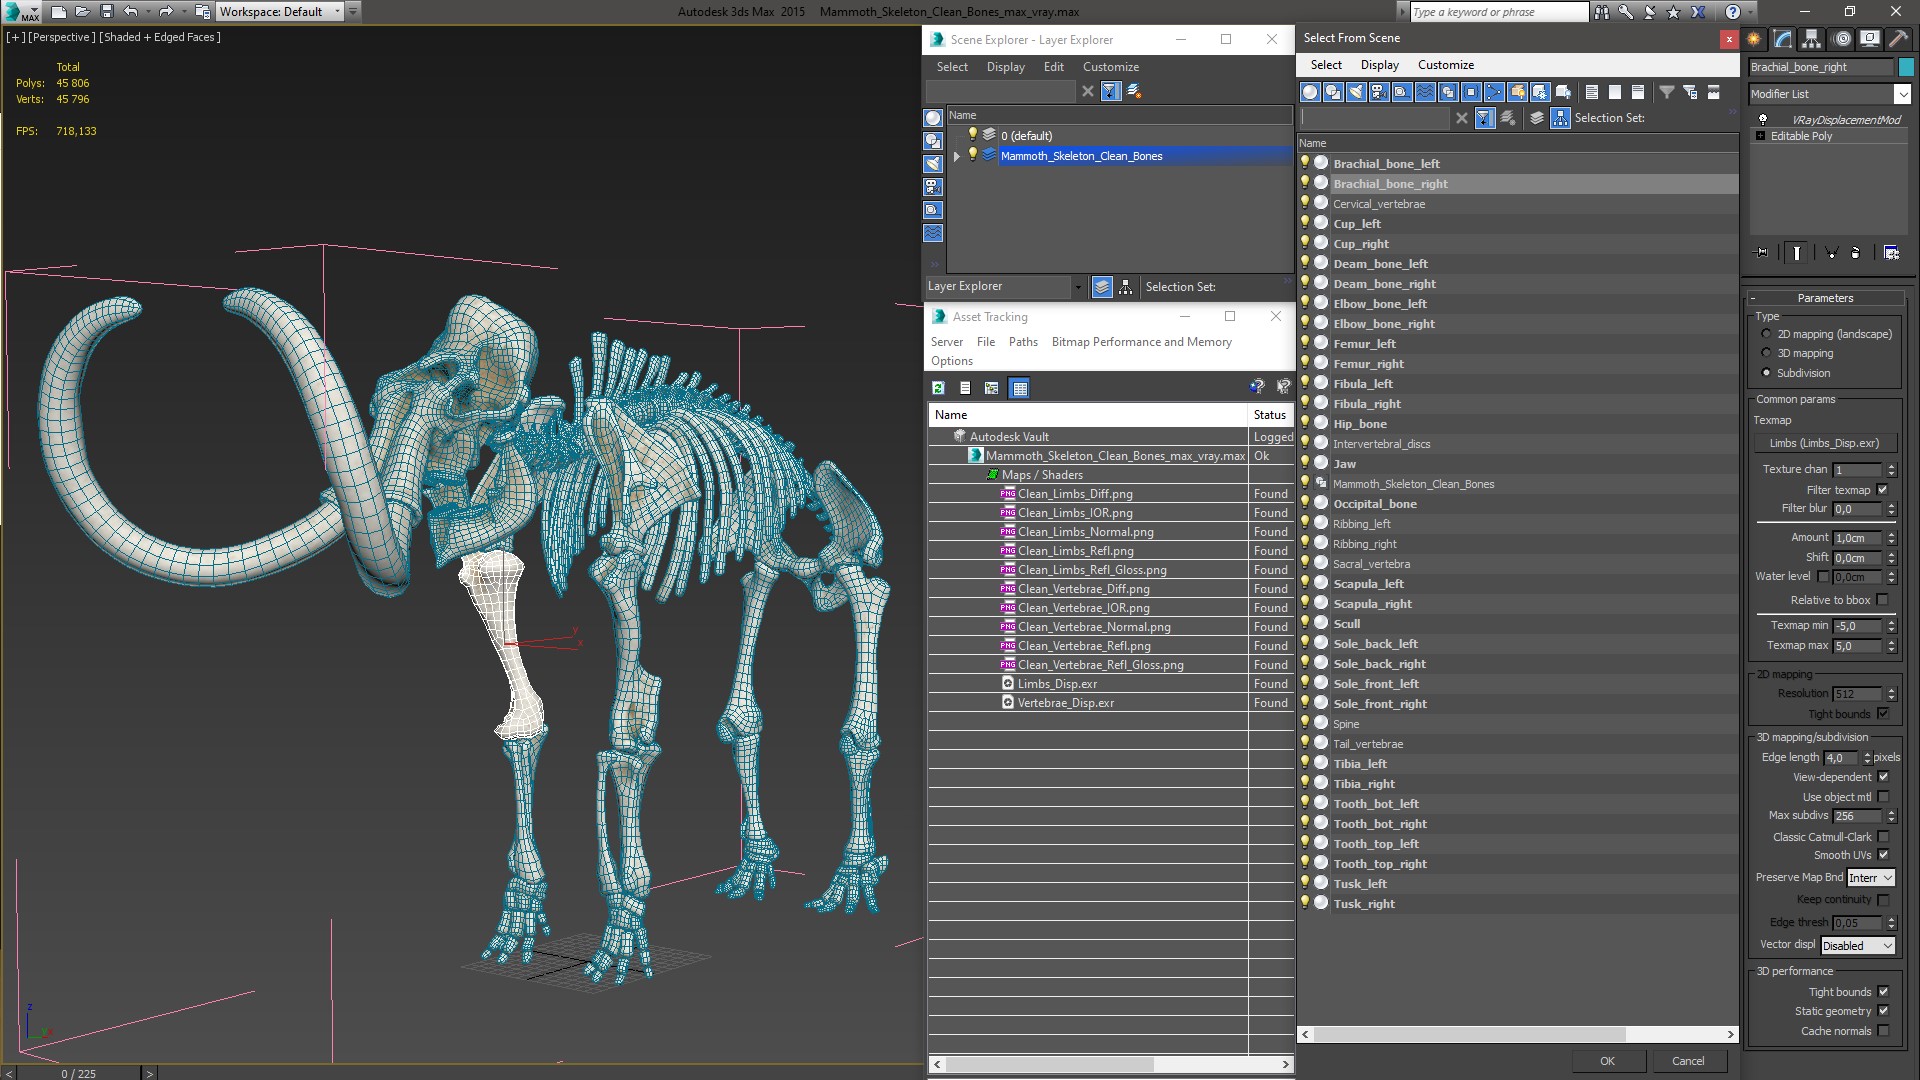The height and width of the screenshot is (1080, 1920).
Task: Click OK in Select From Scene
Action: 1607,1061
